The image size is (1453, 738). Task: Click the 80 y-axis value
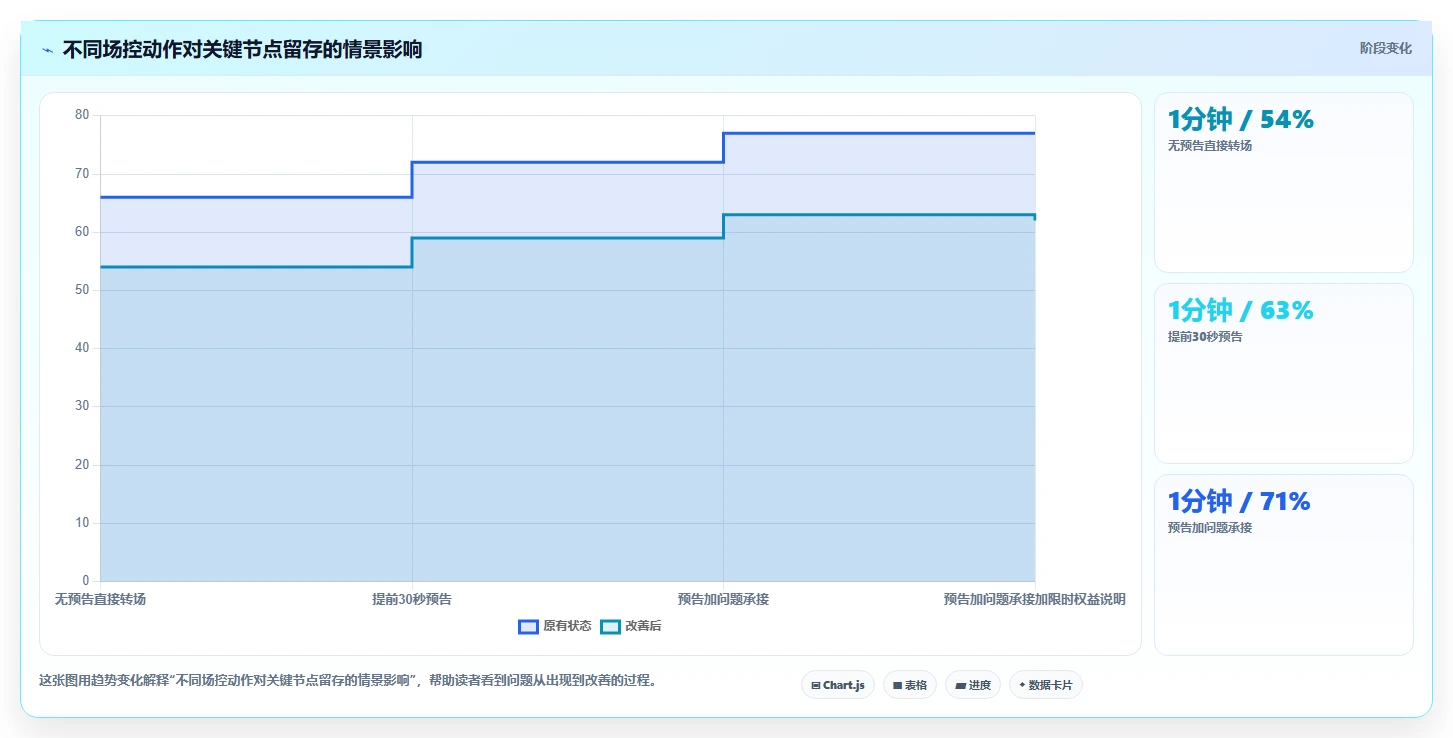[x=82, y=115]
